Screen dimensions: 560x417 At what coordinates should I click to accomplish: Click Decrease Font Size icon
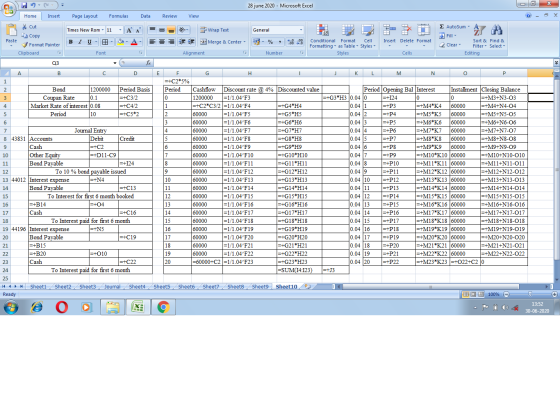pyautogui.click(x=138, y=30)
